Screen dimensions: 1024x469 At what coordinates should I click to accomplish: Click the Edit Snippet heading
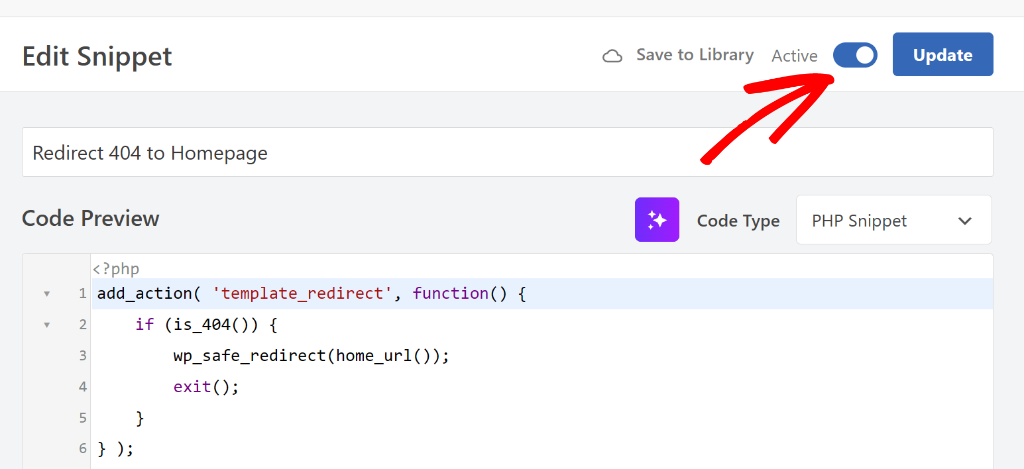pos(97,56)
